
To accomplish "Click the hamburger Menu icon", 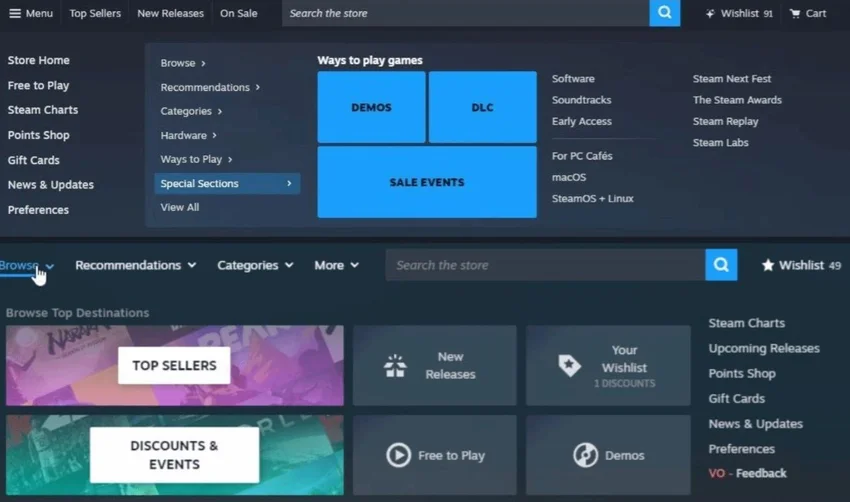I will [x=15, y=13].
